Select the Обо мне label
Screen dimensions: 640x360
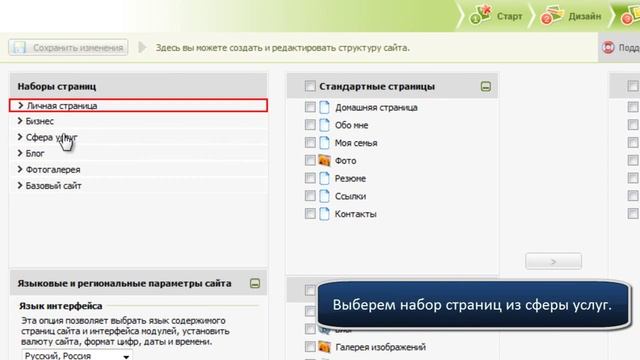351,125
